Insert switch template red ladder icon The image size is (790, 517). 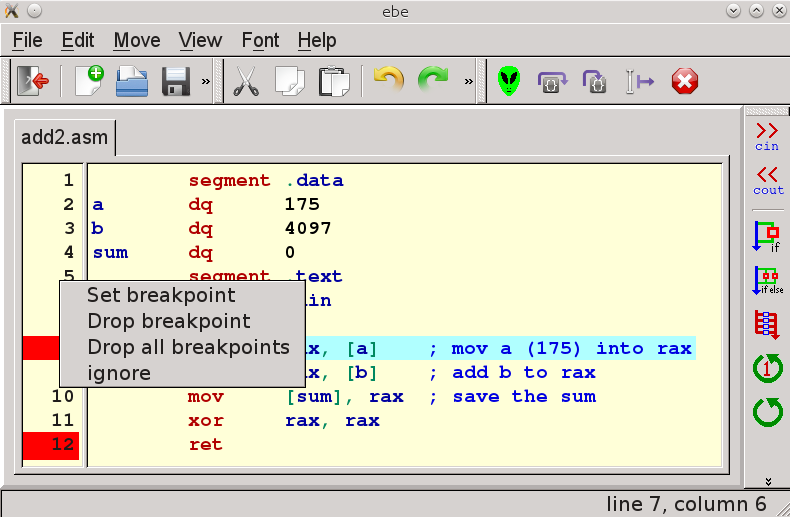pos(767,325)
